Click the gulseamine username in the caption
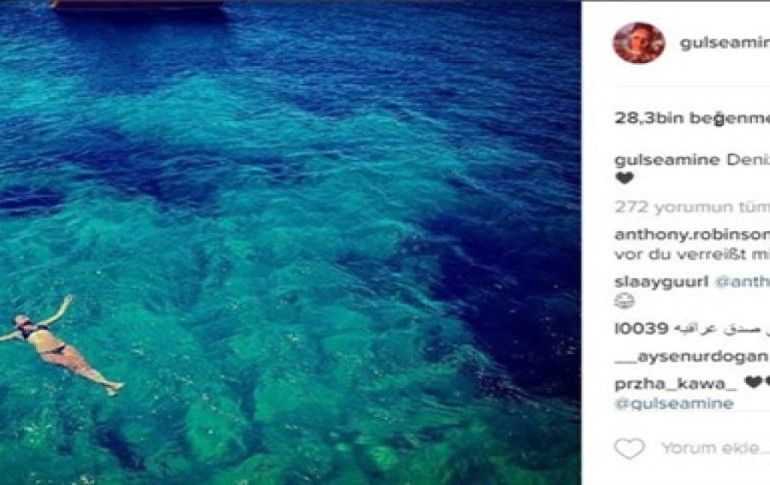This screenshot has height=485, width=770. [667, 160]
